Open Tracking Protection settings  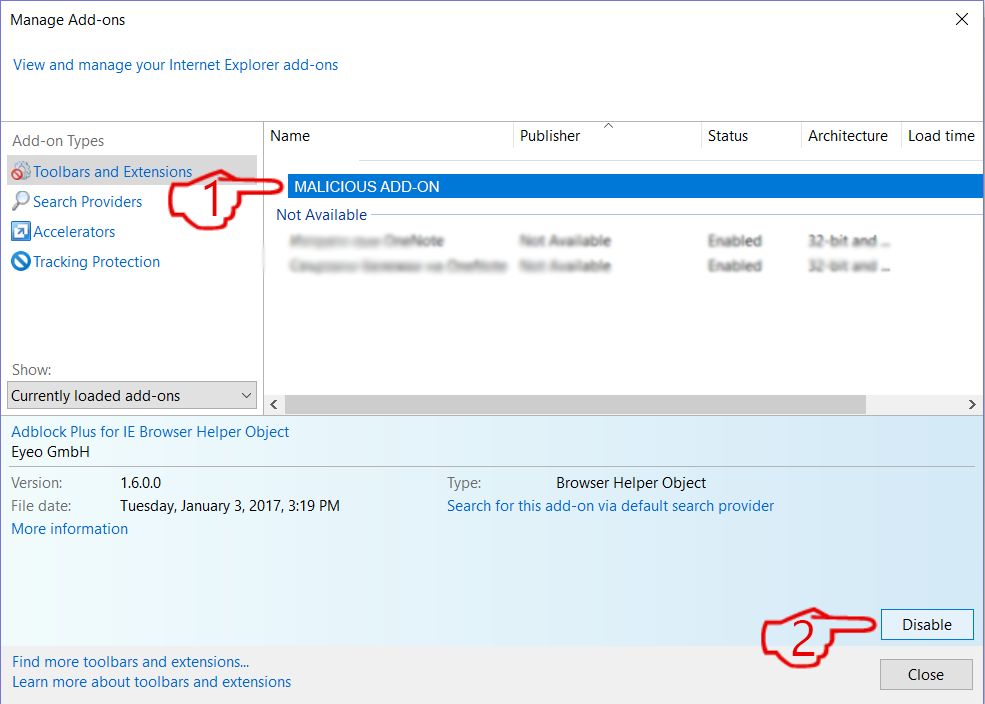[x=95, y=261]
